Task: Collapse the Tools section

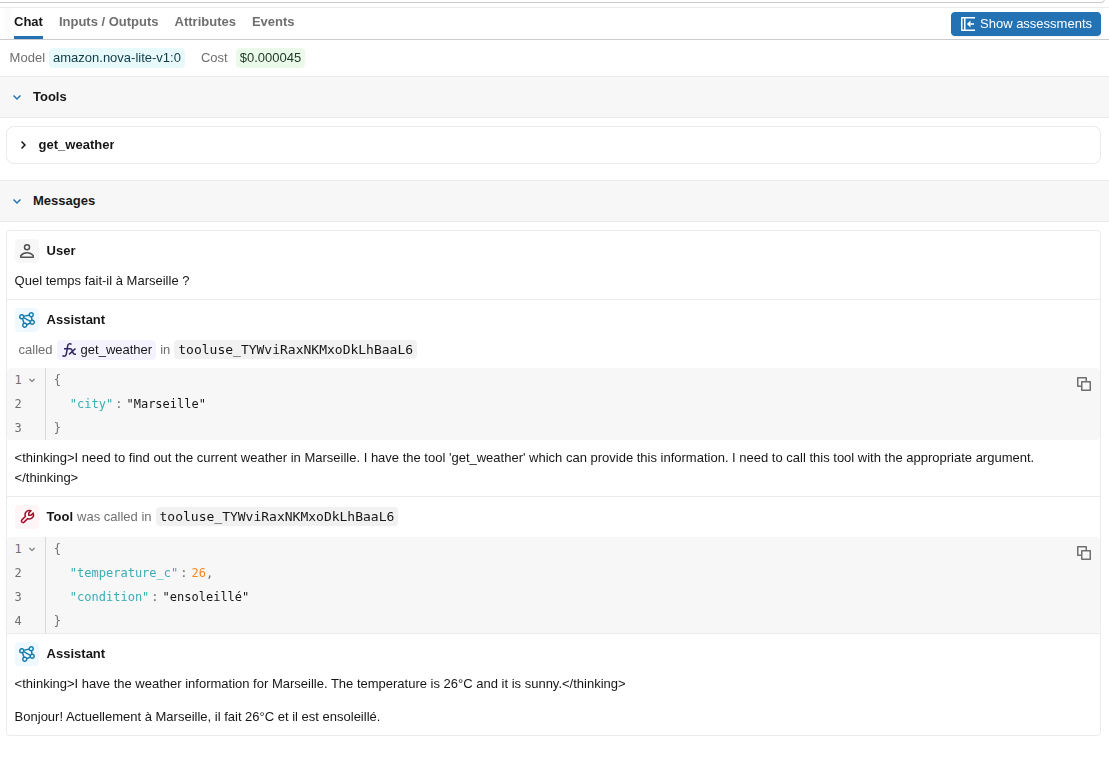Action: 17,97
